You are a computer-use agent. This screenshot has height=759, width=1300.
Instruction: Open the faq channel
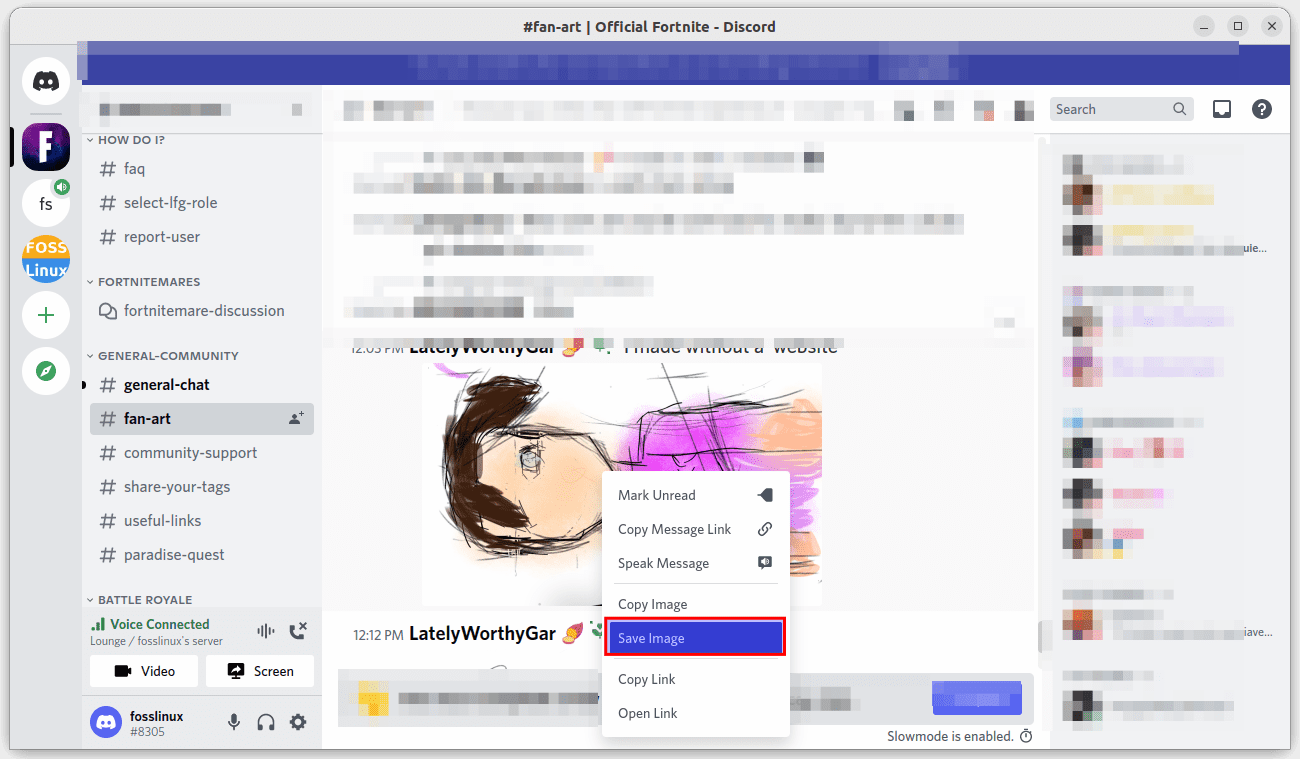tap(202, 169)
